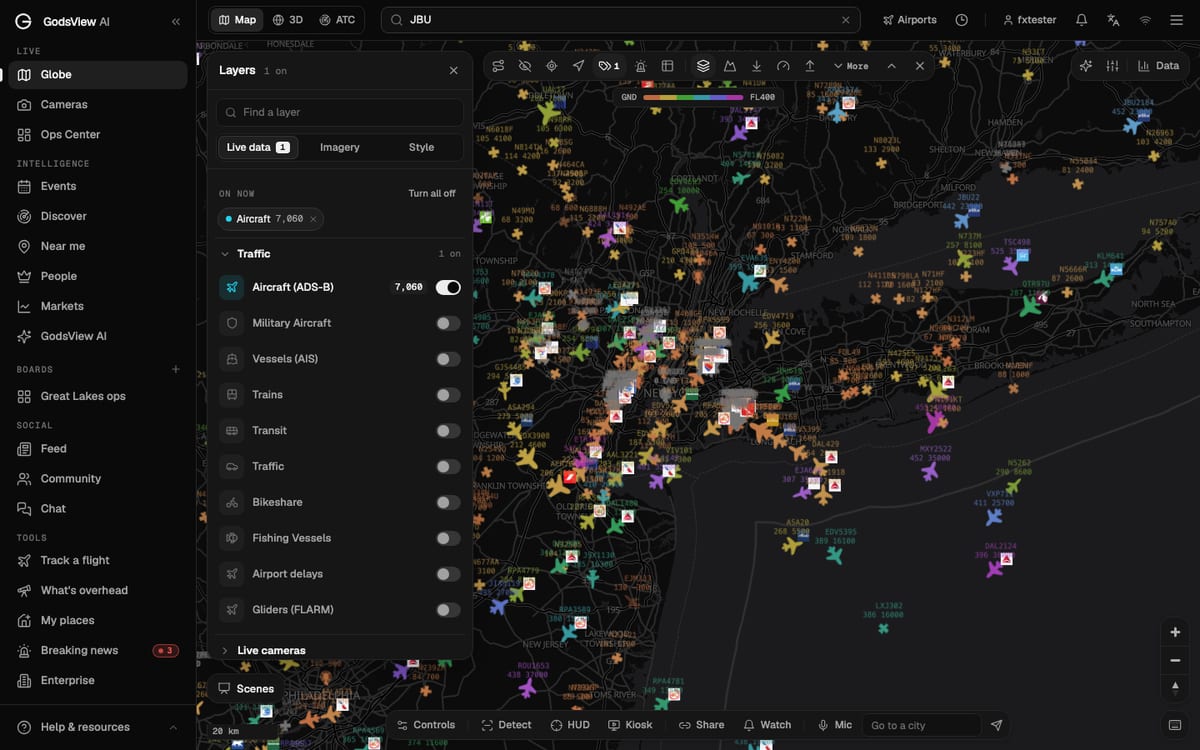Switch to the 3D view tab

[x=288, y=20]
